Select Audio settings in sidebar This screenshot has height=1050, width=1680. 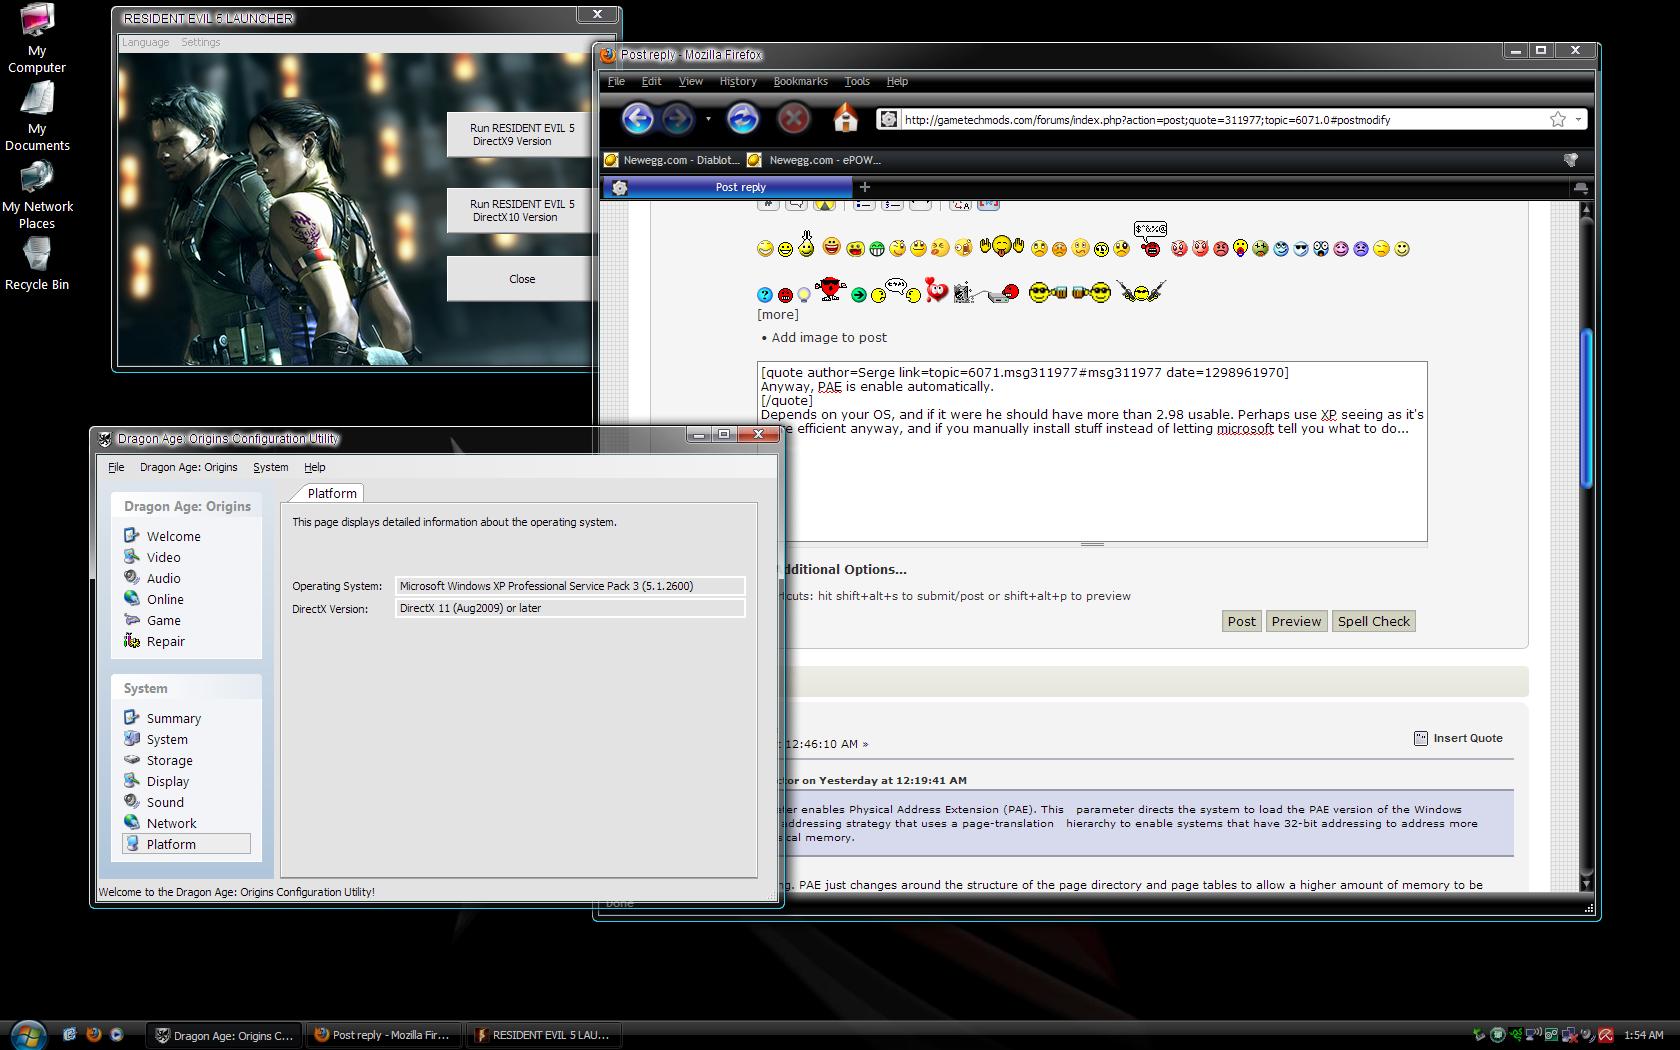point(152,578)
